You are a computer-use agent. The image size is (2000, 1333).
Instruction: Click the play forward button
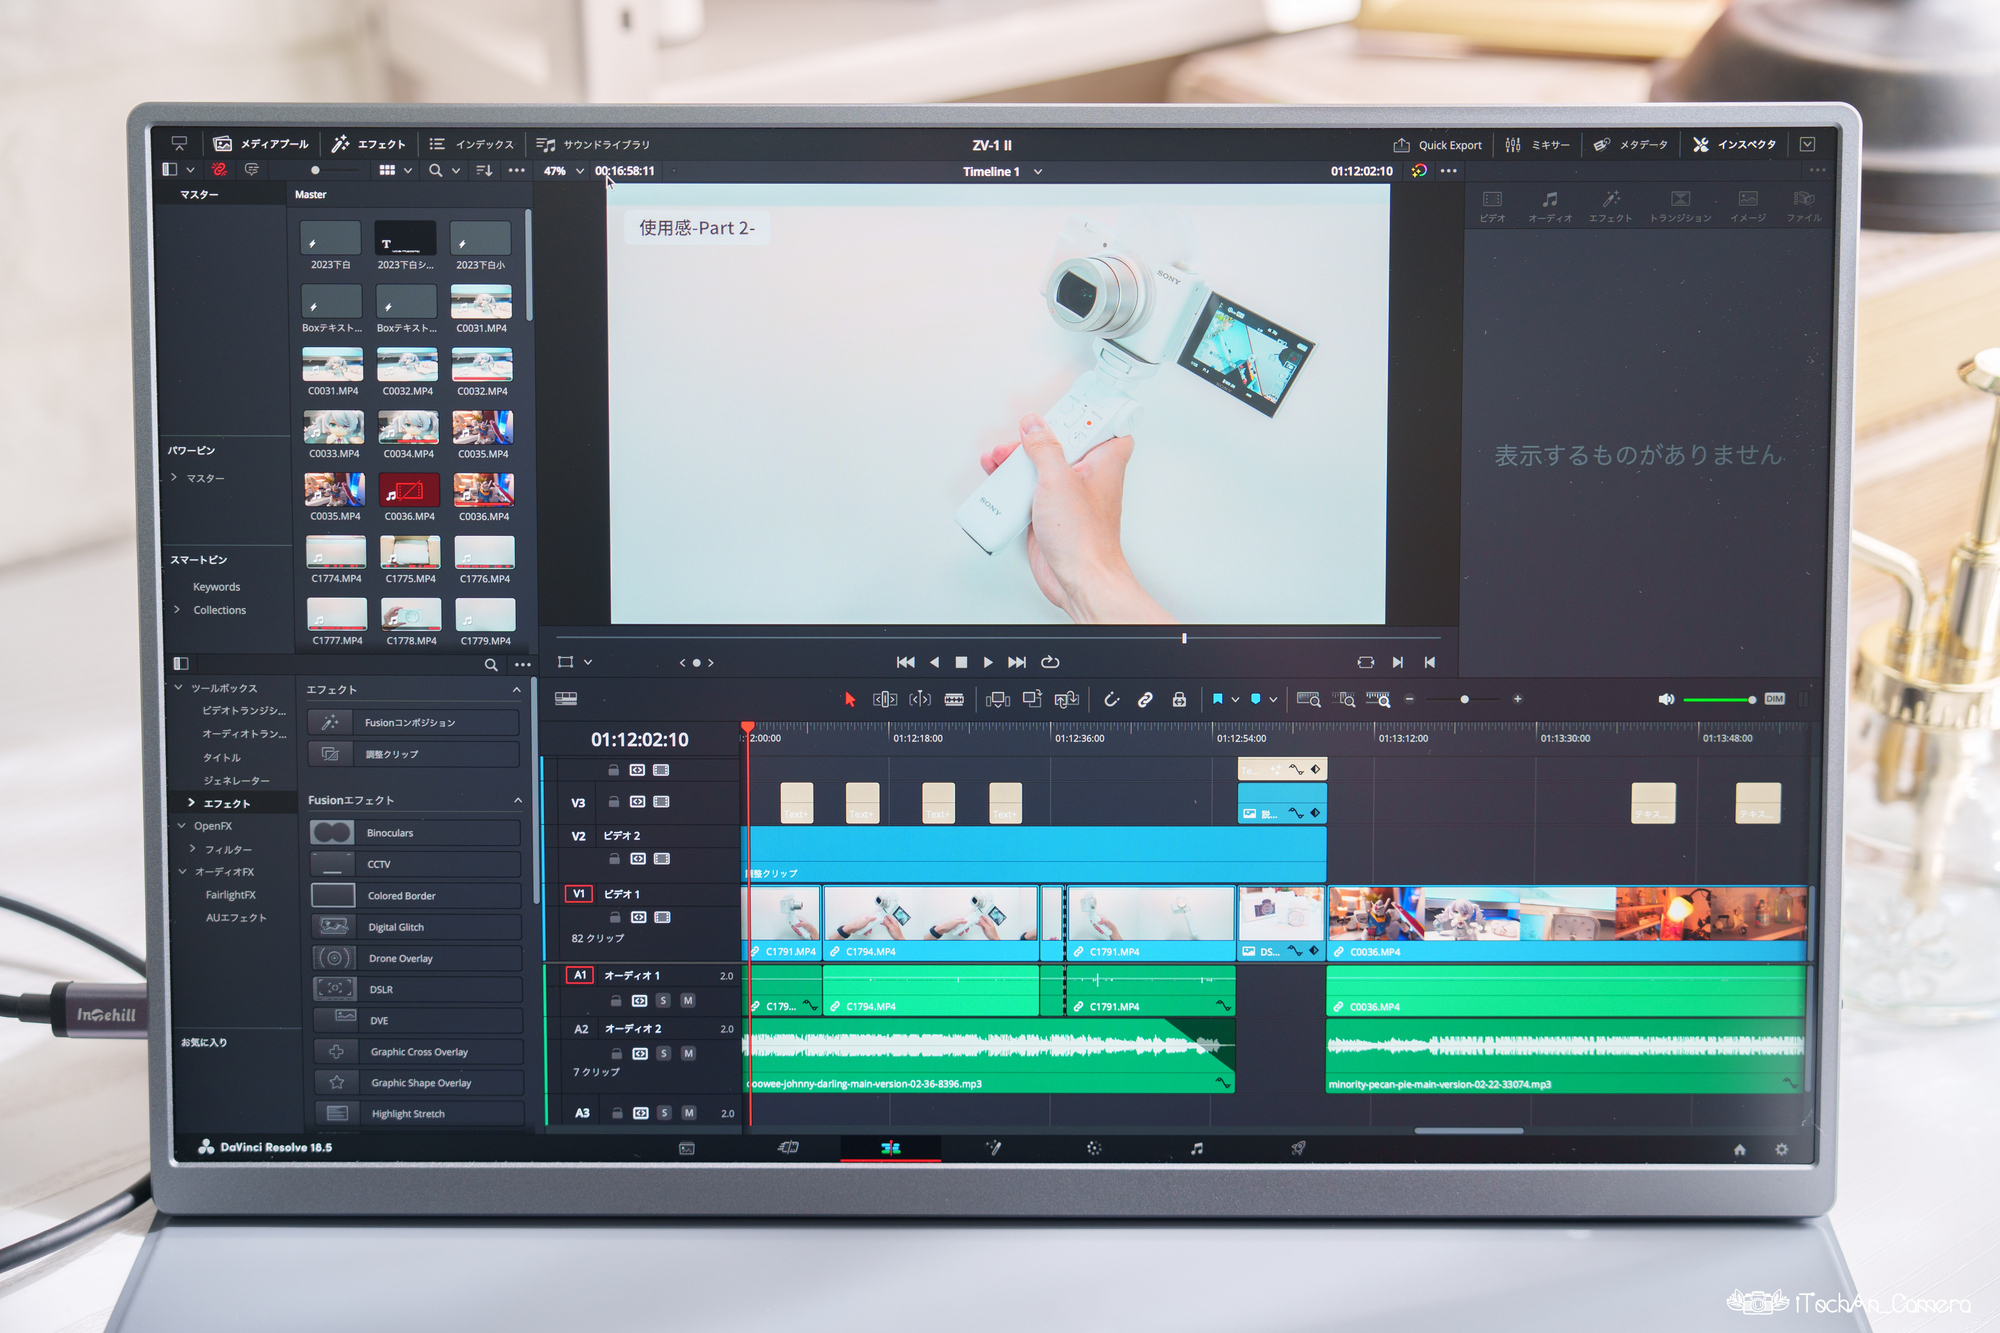coord(988,662)
